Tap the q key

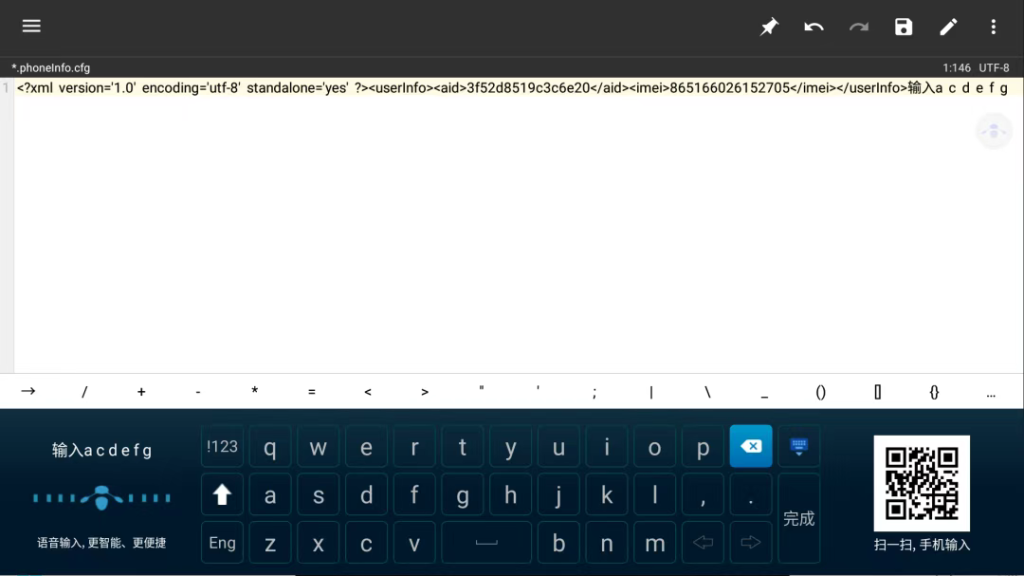click(270, 447)
